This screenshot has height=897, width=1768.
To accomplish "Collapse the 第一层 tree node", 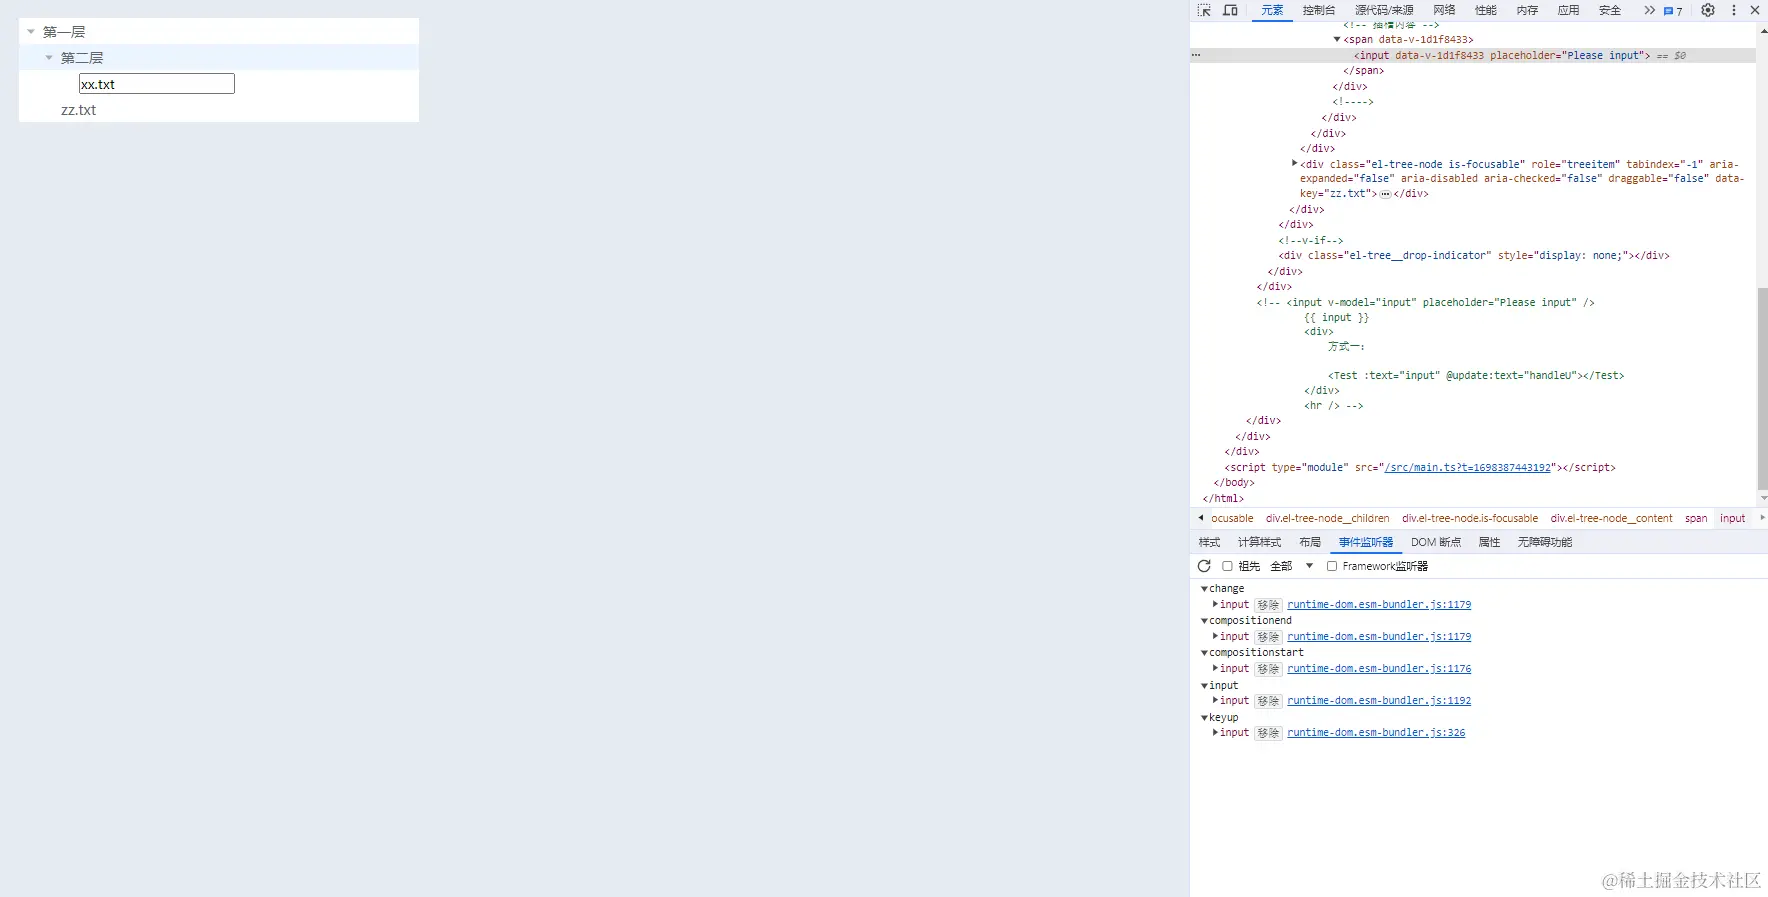I will click(31, 32).
